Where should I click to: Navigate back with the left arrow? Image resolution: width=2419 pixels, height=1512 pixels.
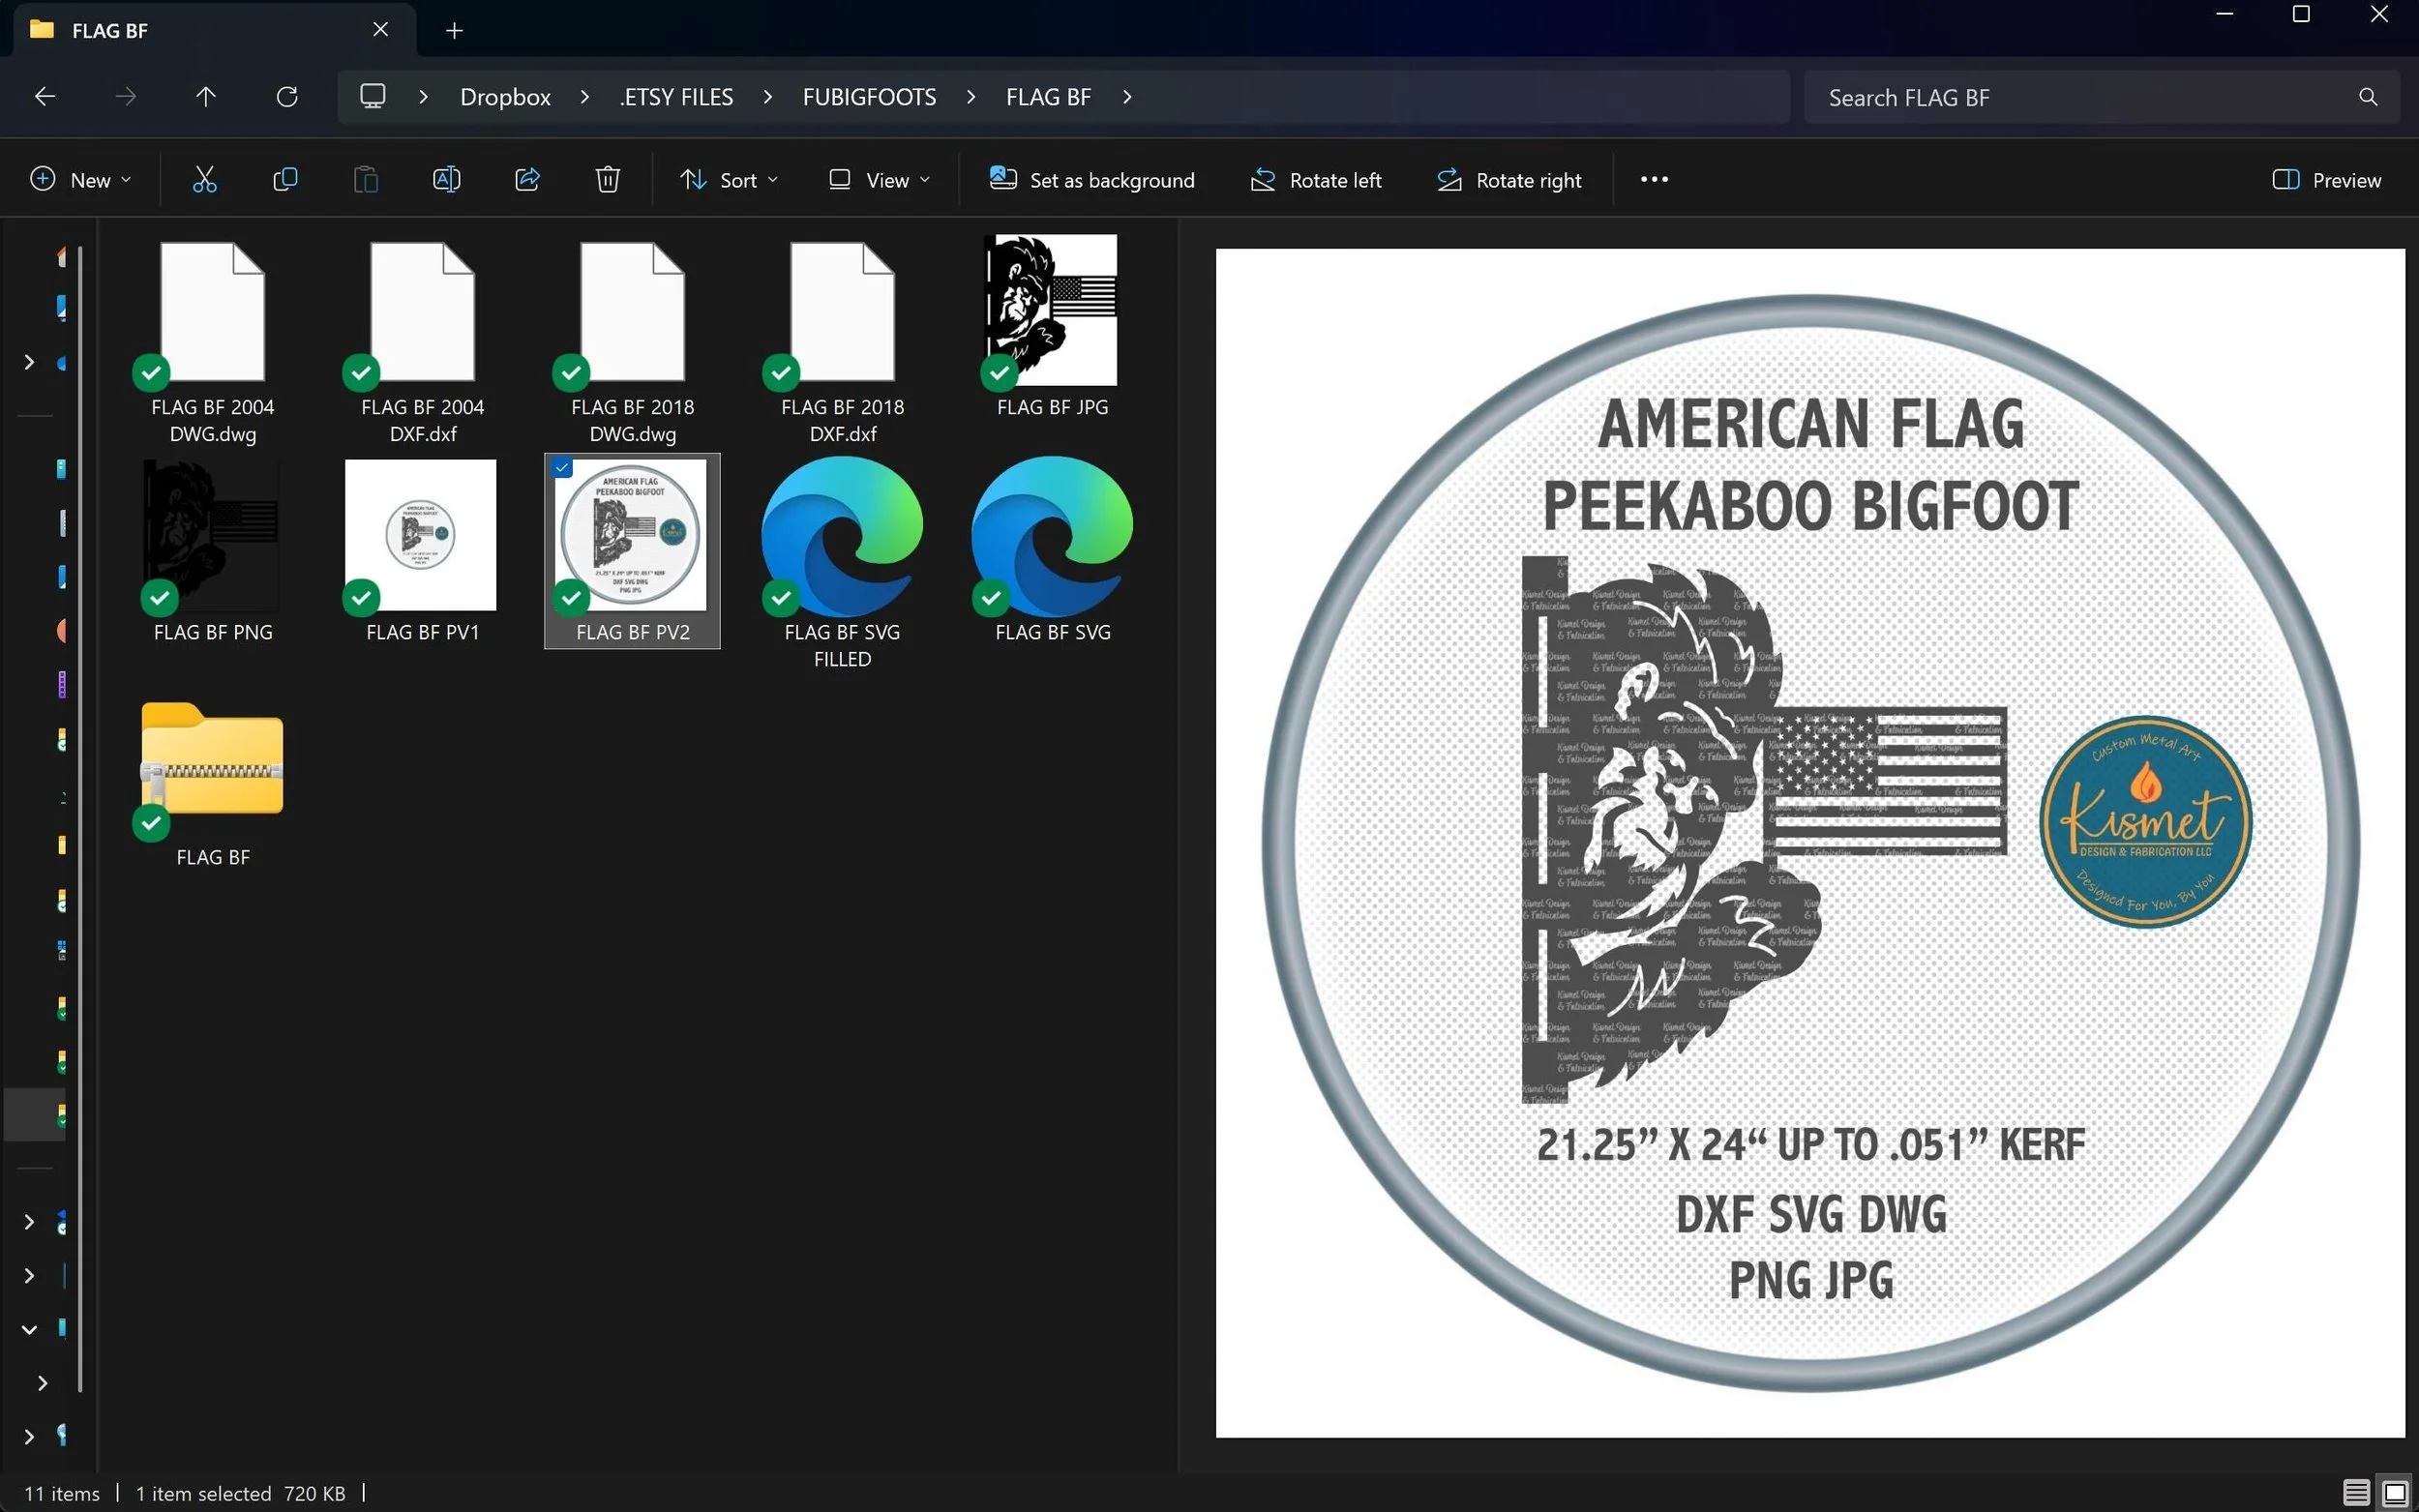click(45, 97)
